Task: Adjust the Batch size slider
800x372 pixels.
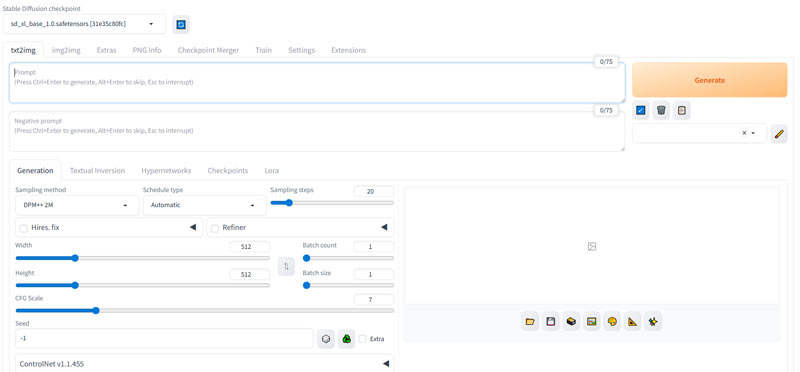Action: (348, 285)
